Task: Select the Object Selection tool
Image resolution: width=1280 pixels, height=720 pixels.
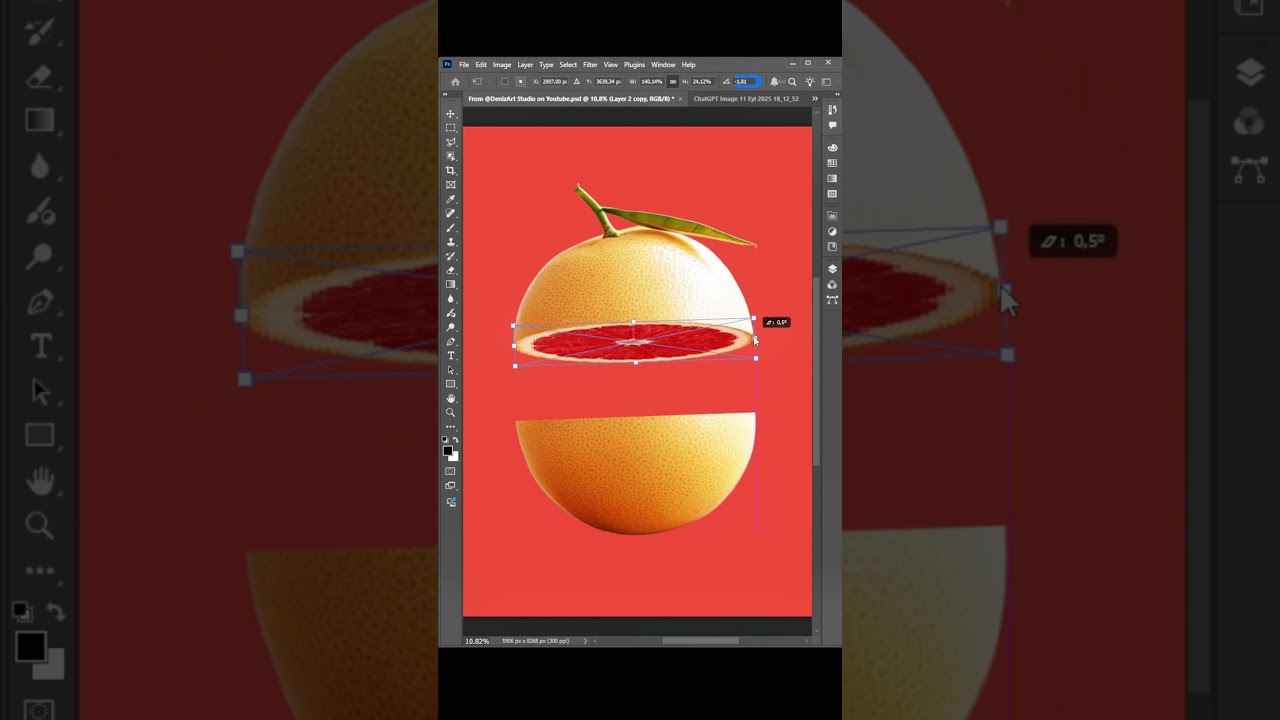Action: tap(450, 156)
